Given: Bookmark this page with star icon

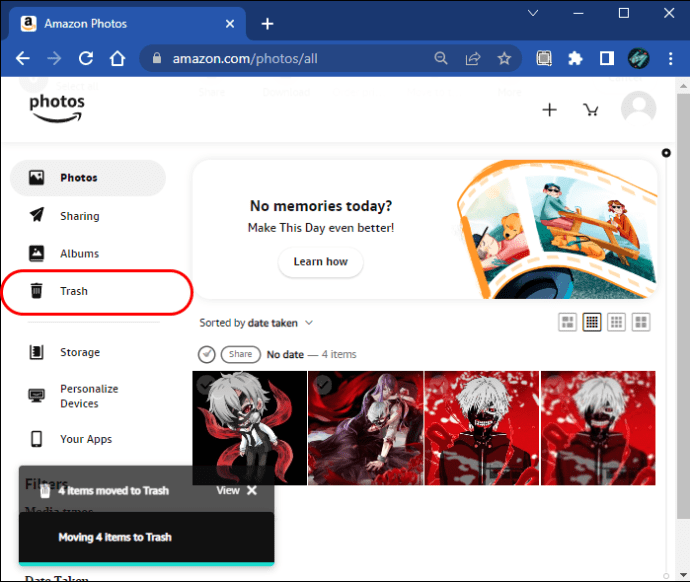Looking at the screenshot, I should point(503,58).
